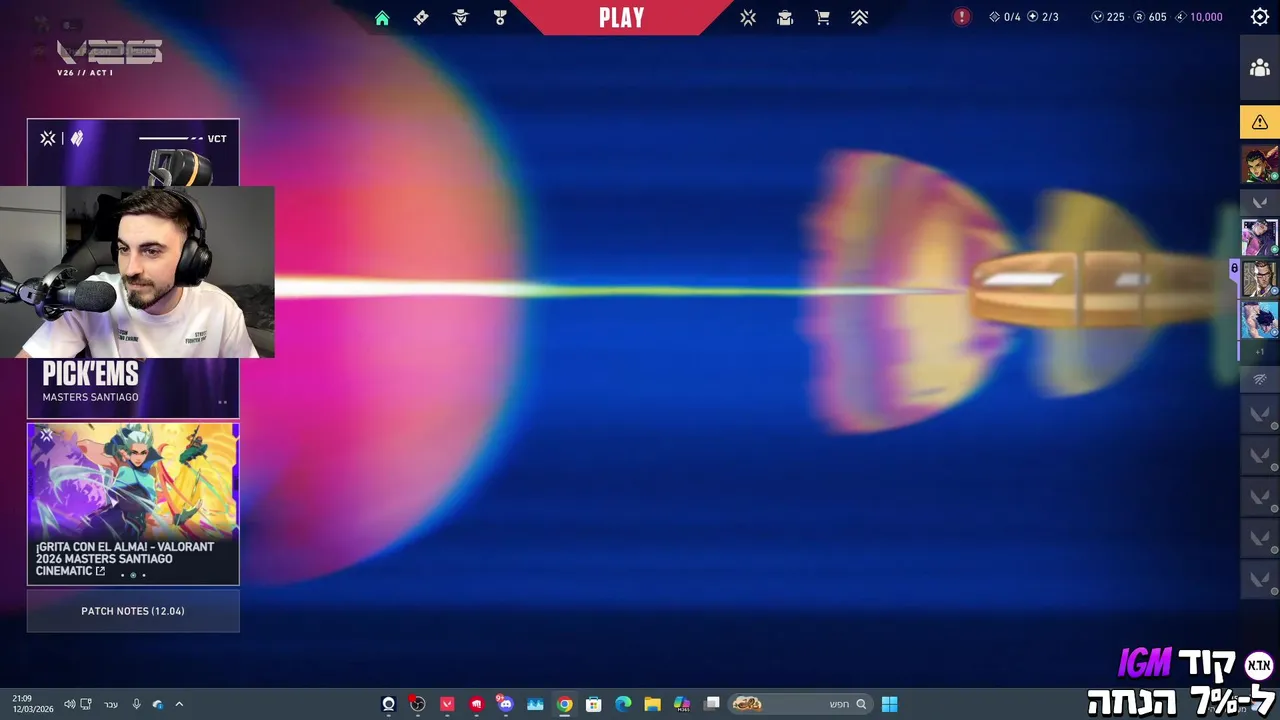Screen dimensions: 1280x720
Task: Open the settings gear icon
Action: (1260, 17)
